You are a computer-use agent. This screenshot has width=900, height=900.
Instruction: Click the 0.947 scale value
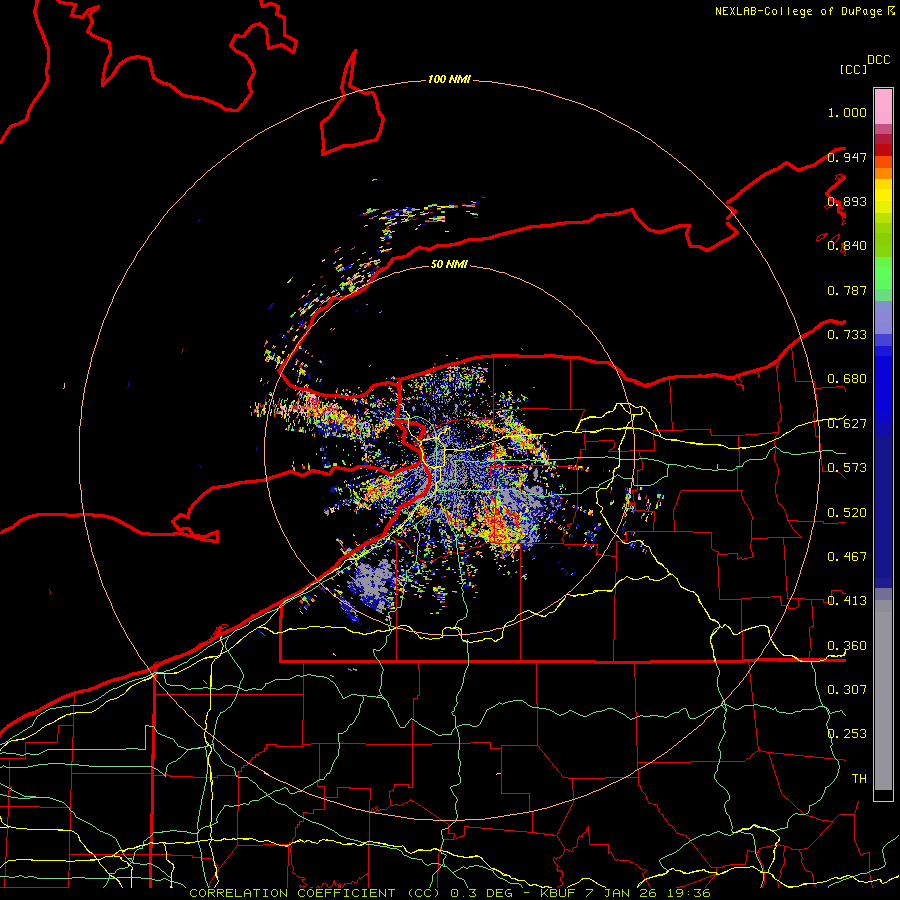pyautogui.click(x=847, y=157)
